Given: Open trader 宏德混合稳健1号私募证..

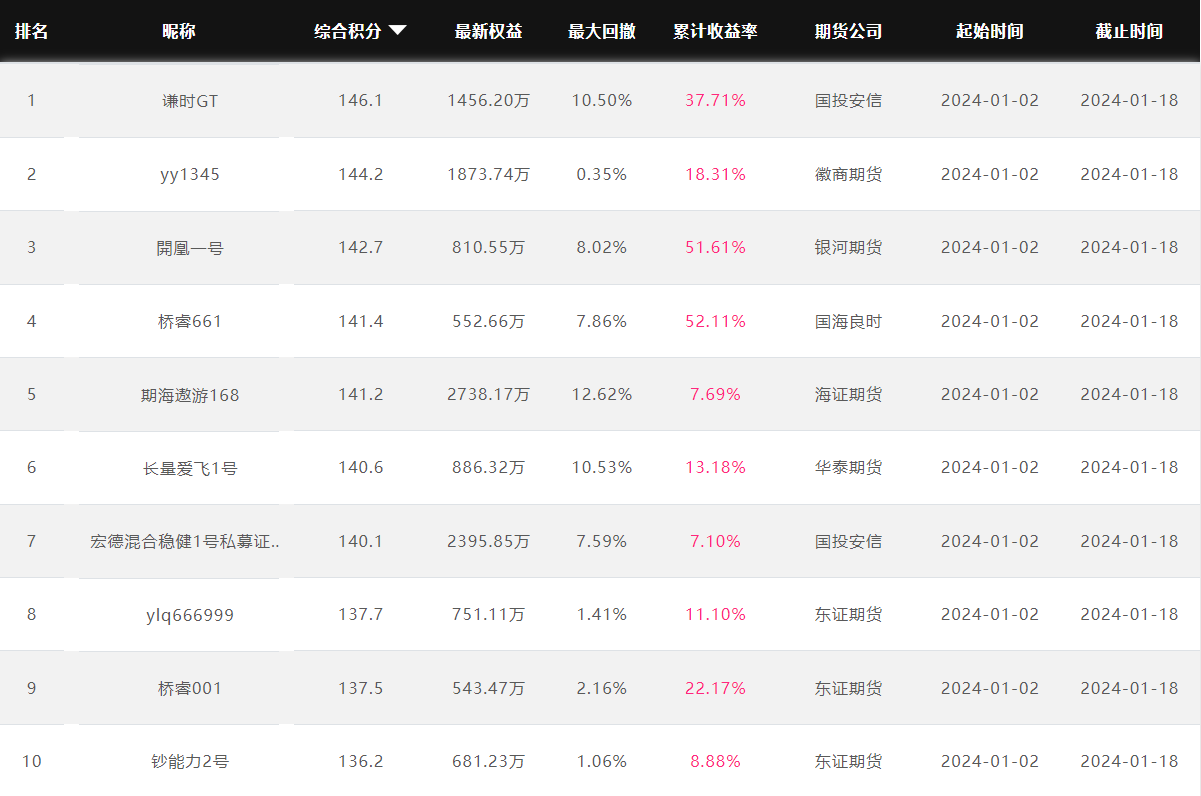Looking at the screenshot, I should tap(186, 541).
